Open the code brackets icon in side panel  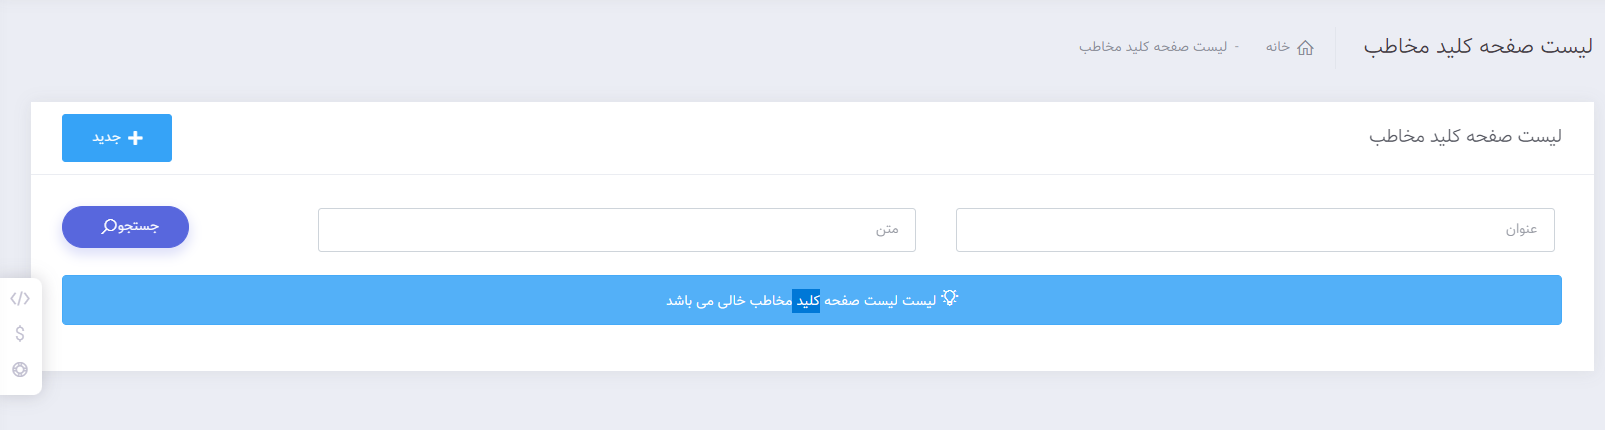[x=20, y=299]
